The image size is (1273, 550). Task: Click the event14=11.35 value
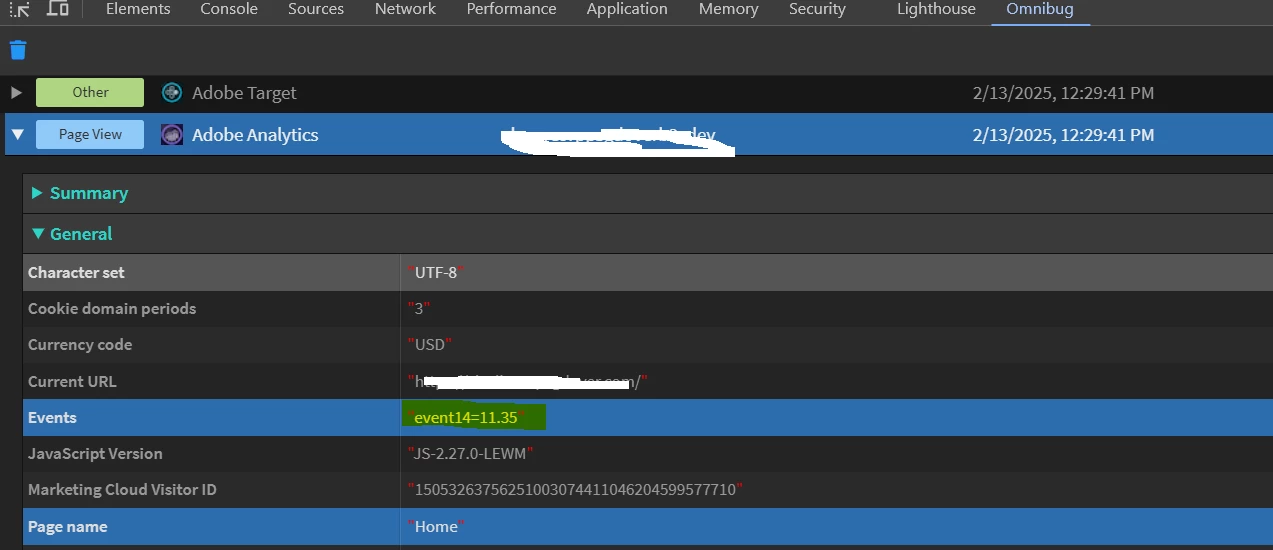point(465,418)
